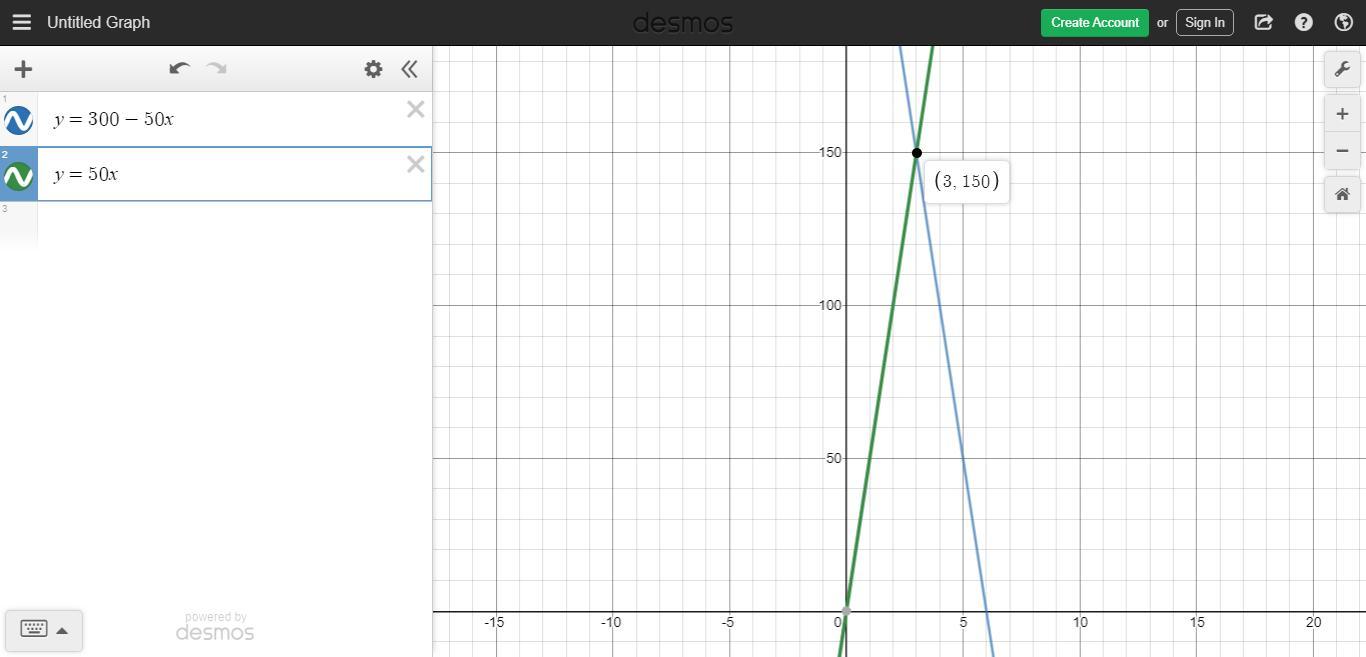1366x657 pixels.
Task: Toggle visibility of y=300-50x graph
Action: tap(18, 121)
